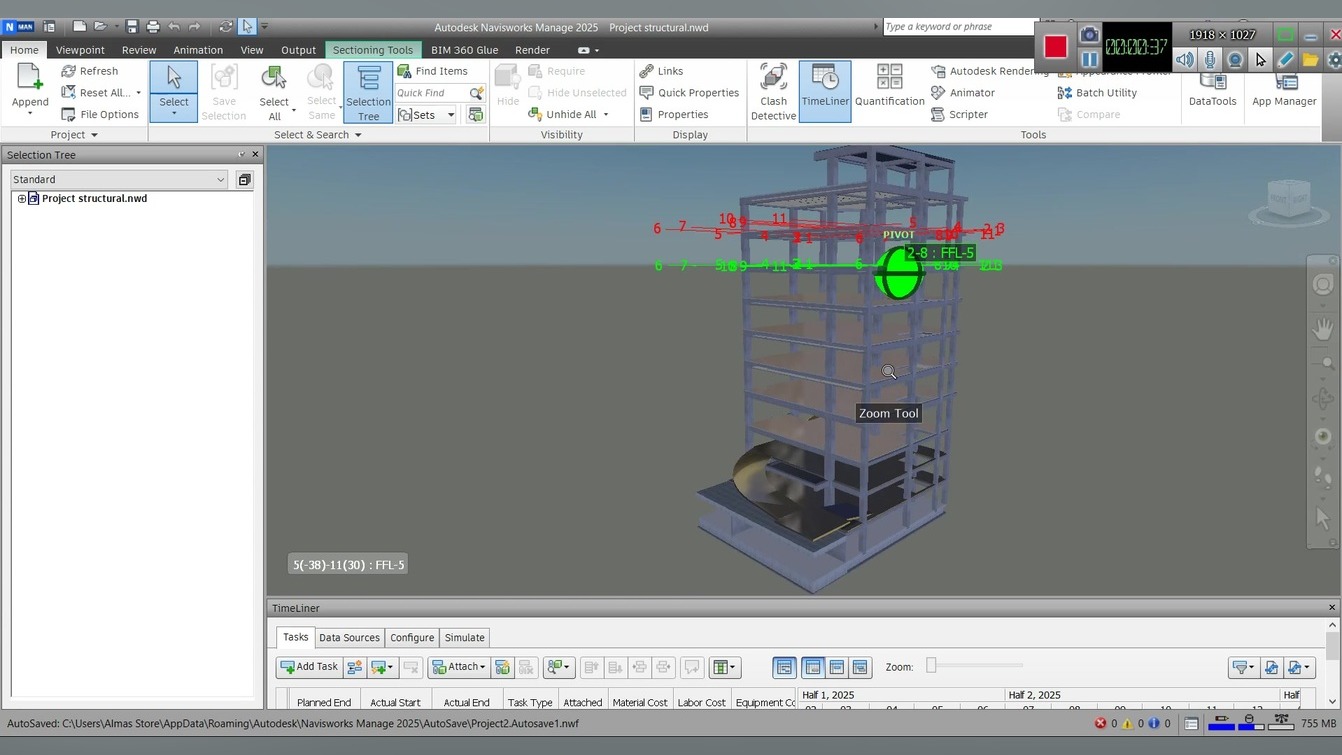Open the Sets dropdown in Select & Search

tap(450, 114)
